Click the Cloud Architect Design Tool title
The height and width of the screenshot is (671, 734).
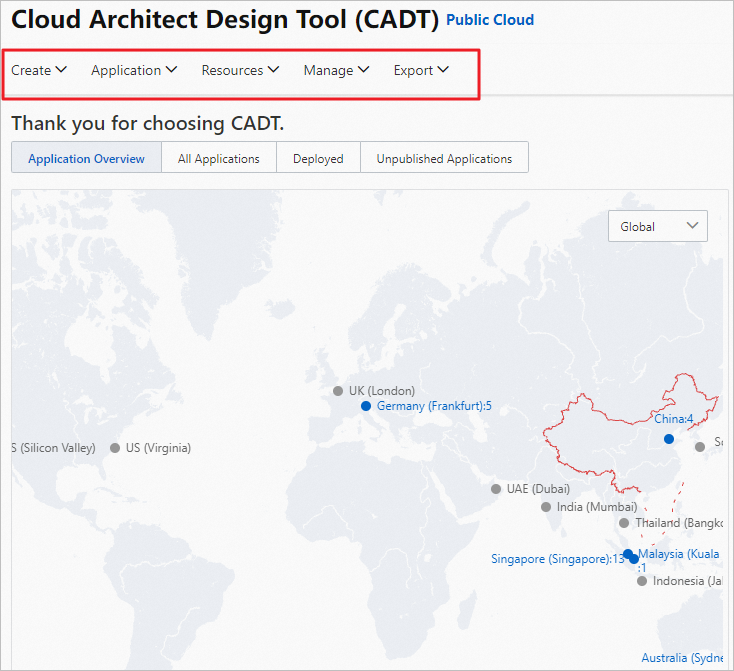225,20
